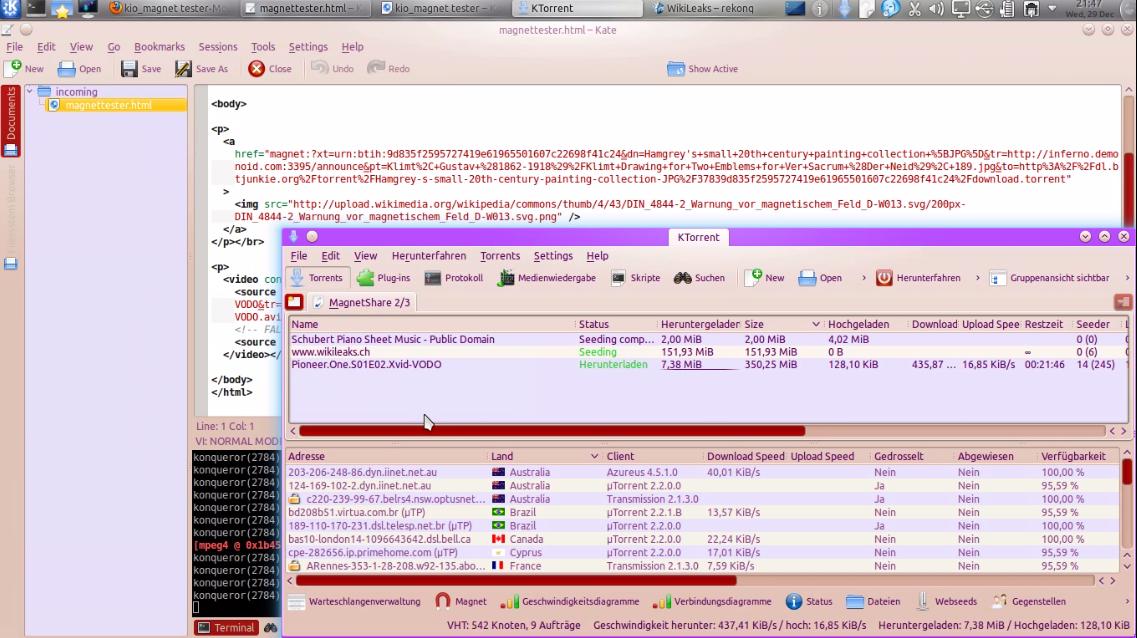The height and width of the screenshot is (638, 1137).
Task: Toggle Gruppenansicht sichtbar in KTorrent toolbar
Action: coord(1049,278)
